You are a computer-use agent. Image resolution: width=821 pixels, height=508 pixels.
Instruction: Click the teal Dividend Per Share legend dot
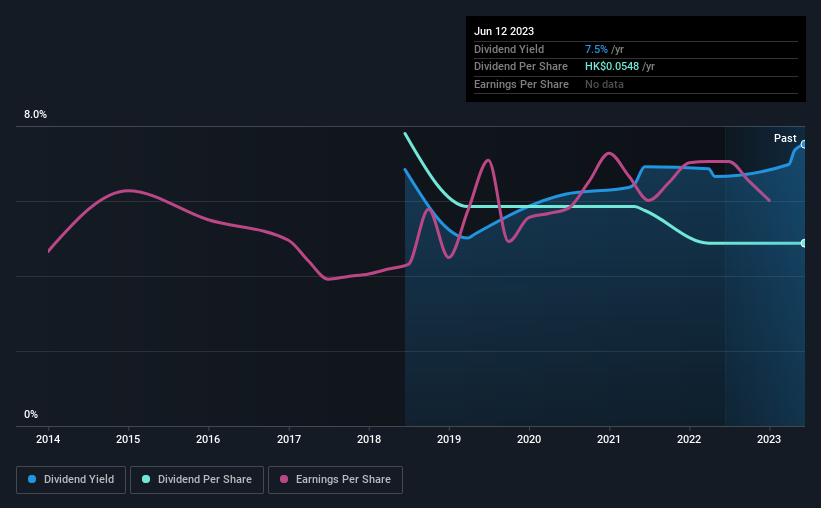coord(146,479)
